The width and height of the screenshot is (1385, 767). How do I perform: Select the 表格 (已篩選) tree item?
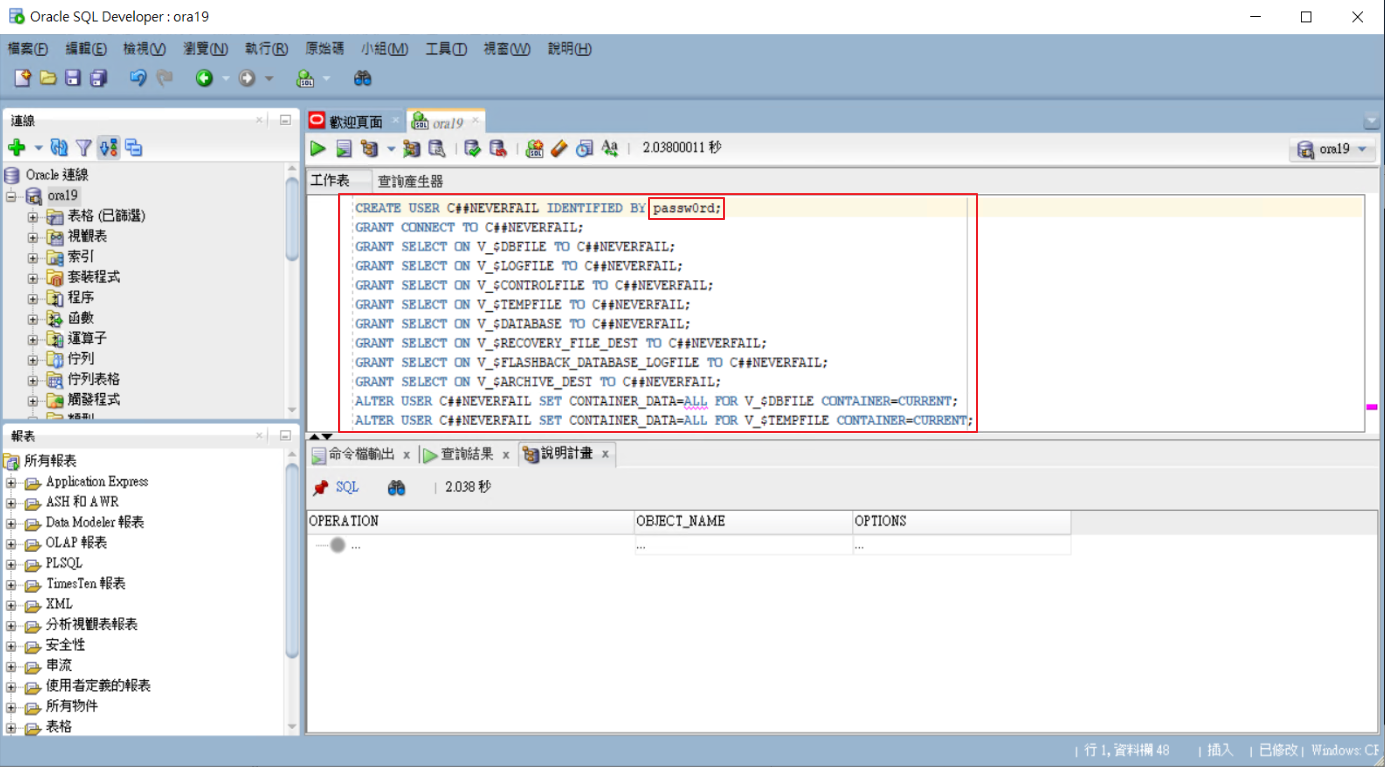tap(106, 216)
